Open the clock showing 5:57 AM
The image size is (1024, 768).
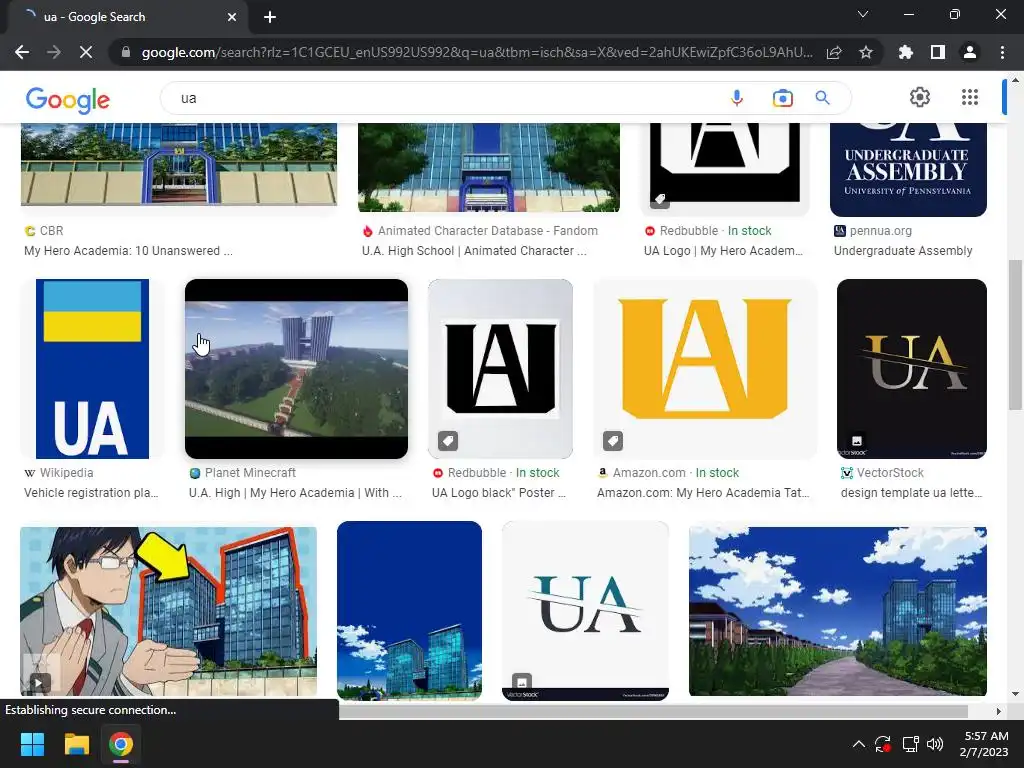click(x=984, y=744)
